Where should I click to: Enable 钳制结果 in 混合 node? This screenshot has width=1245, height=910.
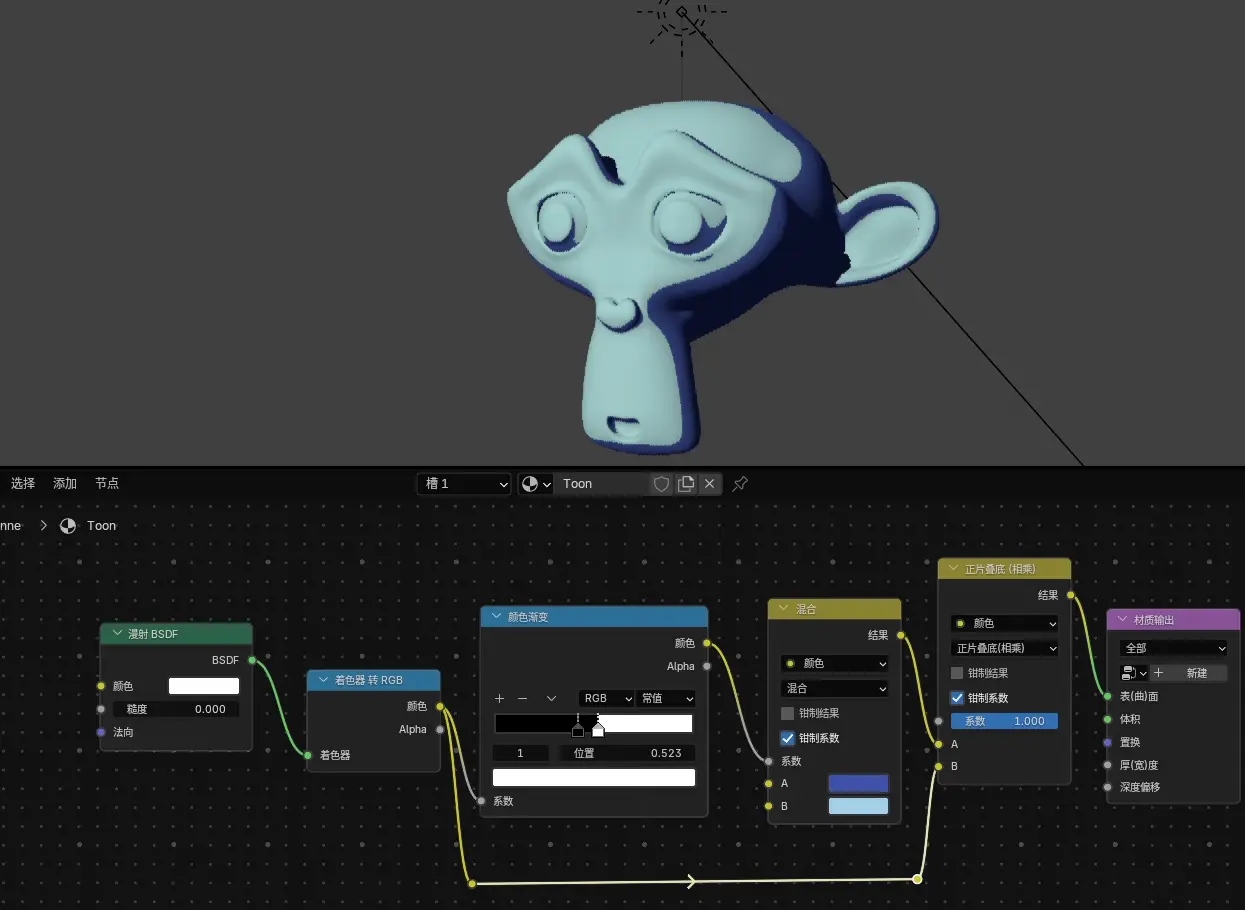point(787,713)
